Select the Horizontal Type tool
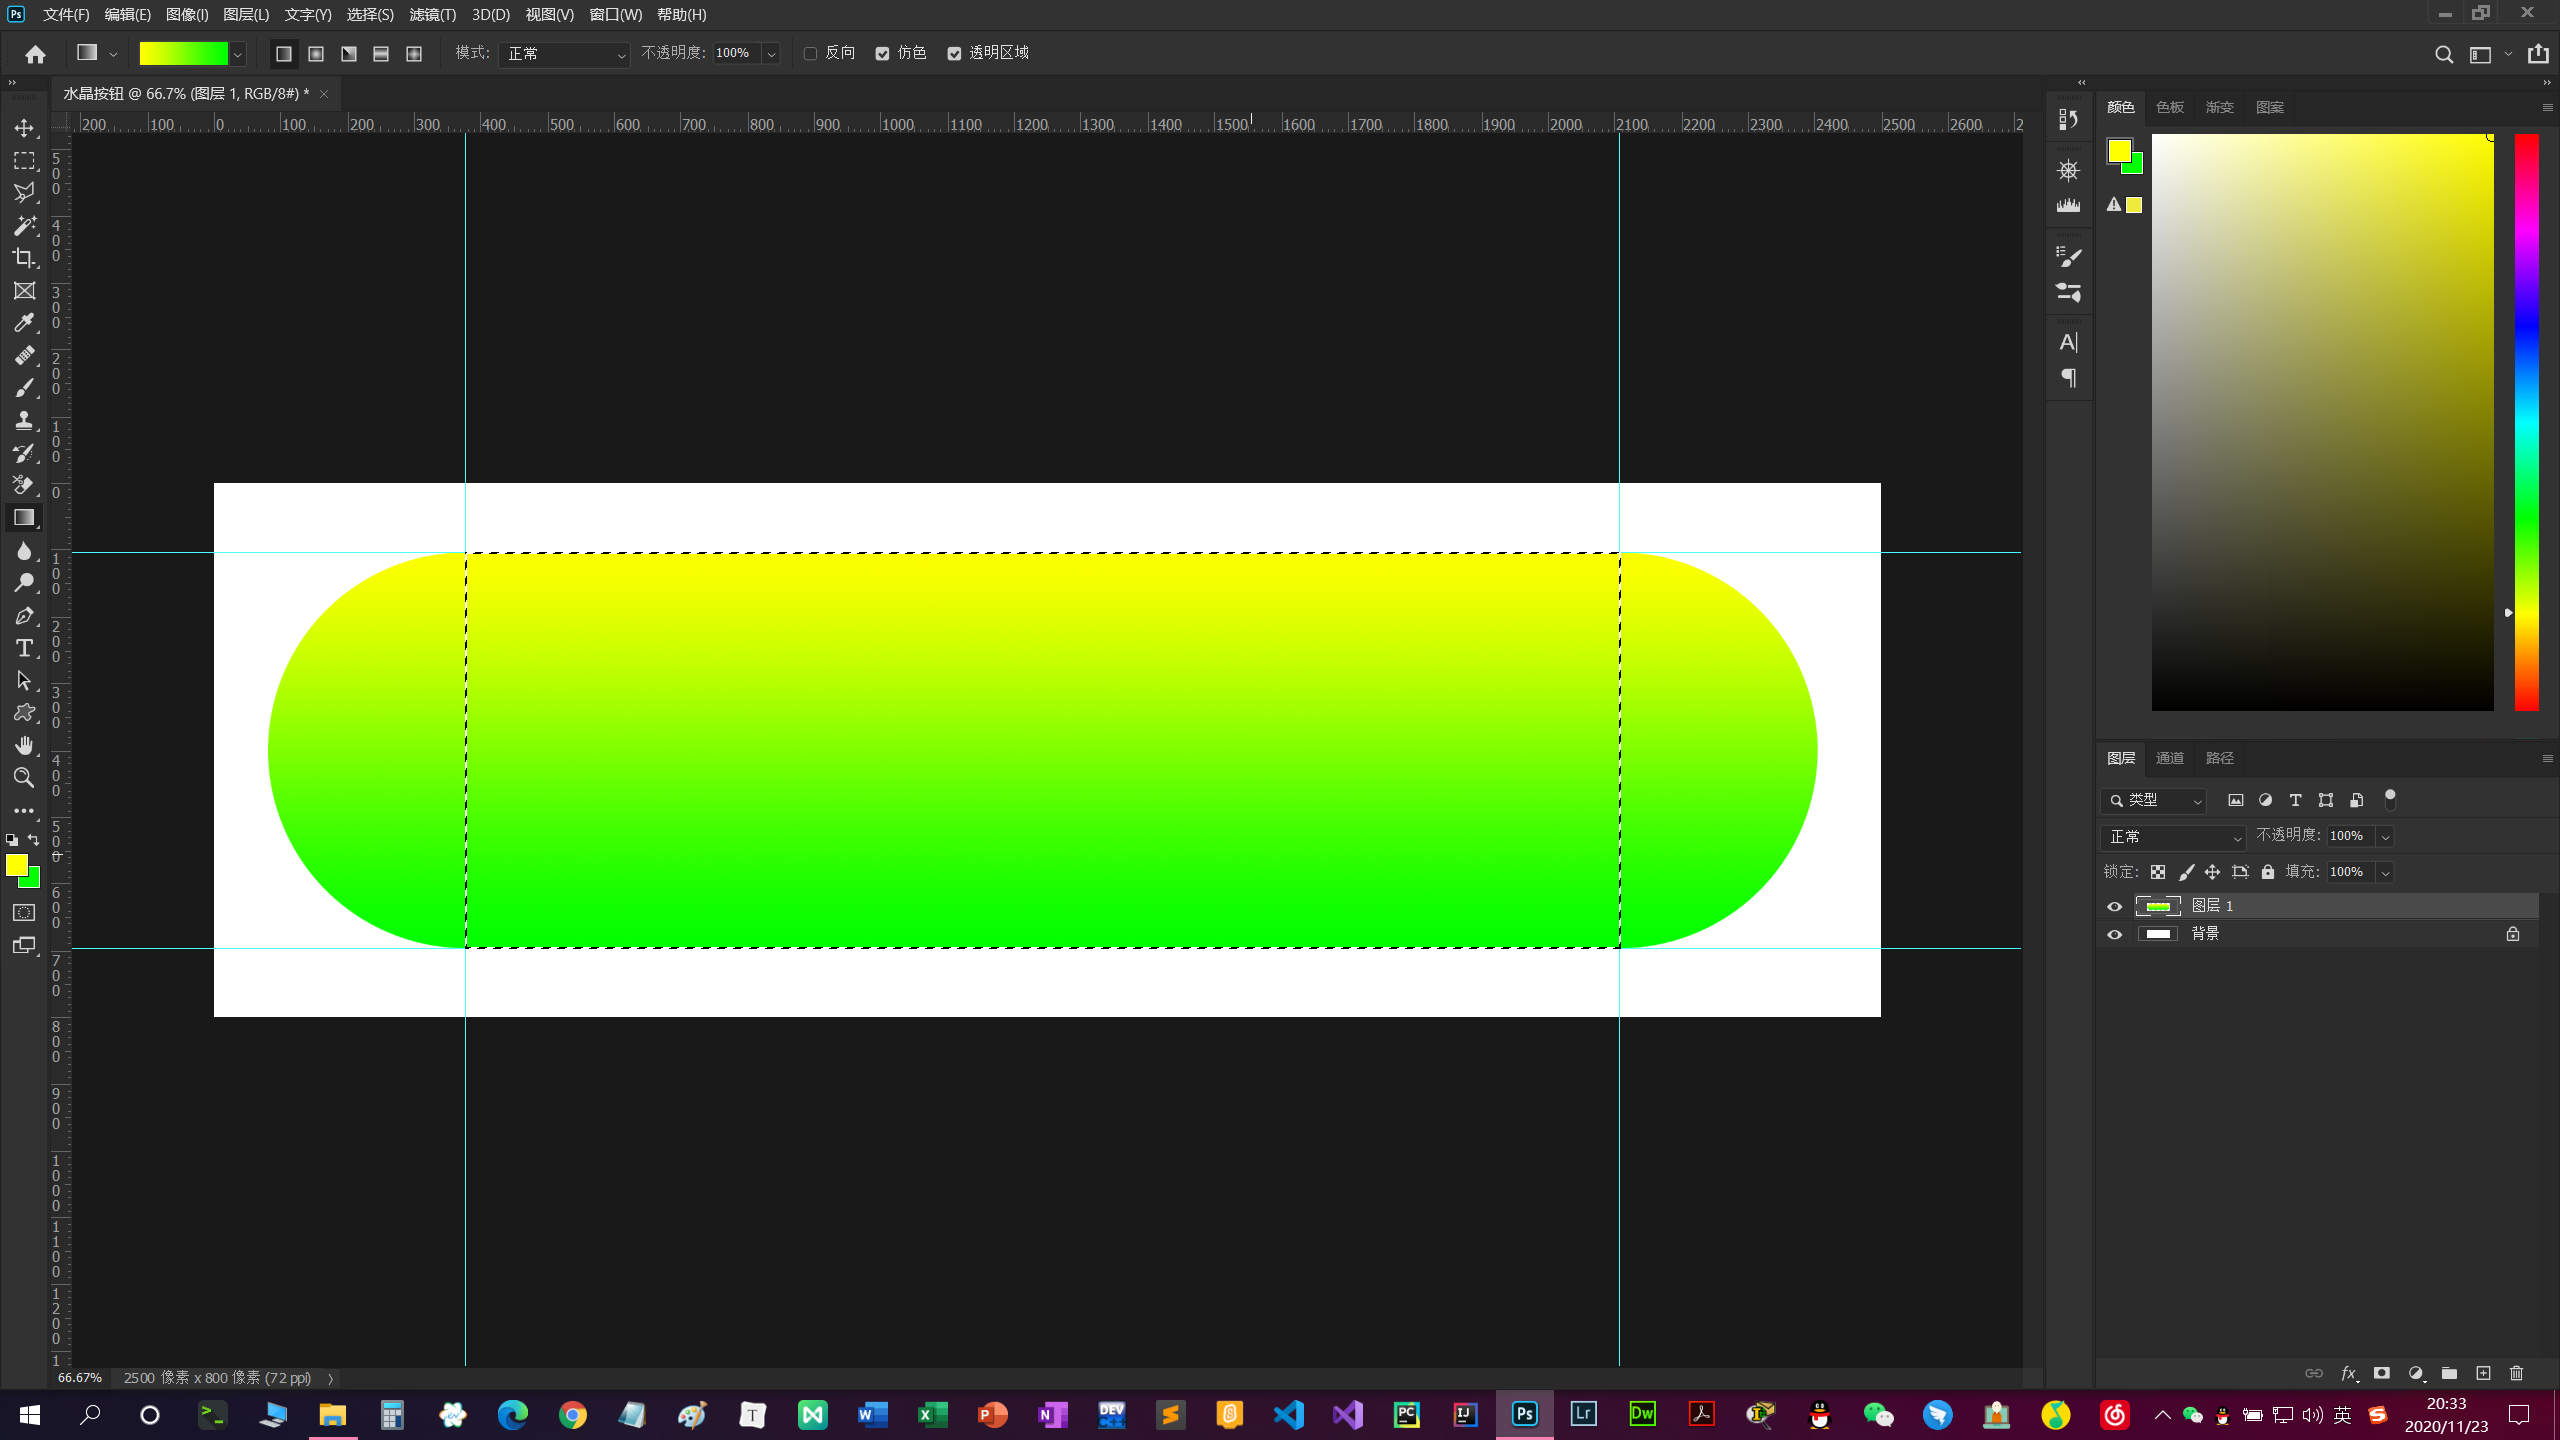 point(24,648)
